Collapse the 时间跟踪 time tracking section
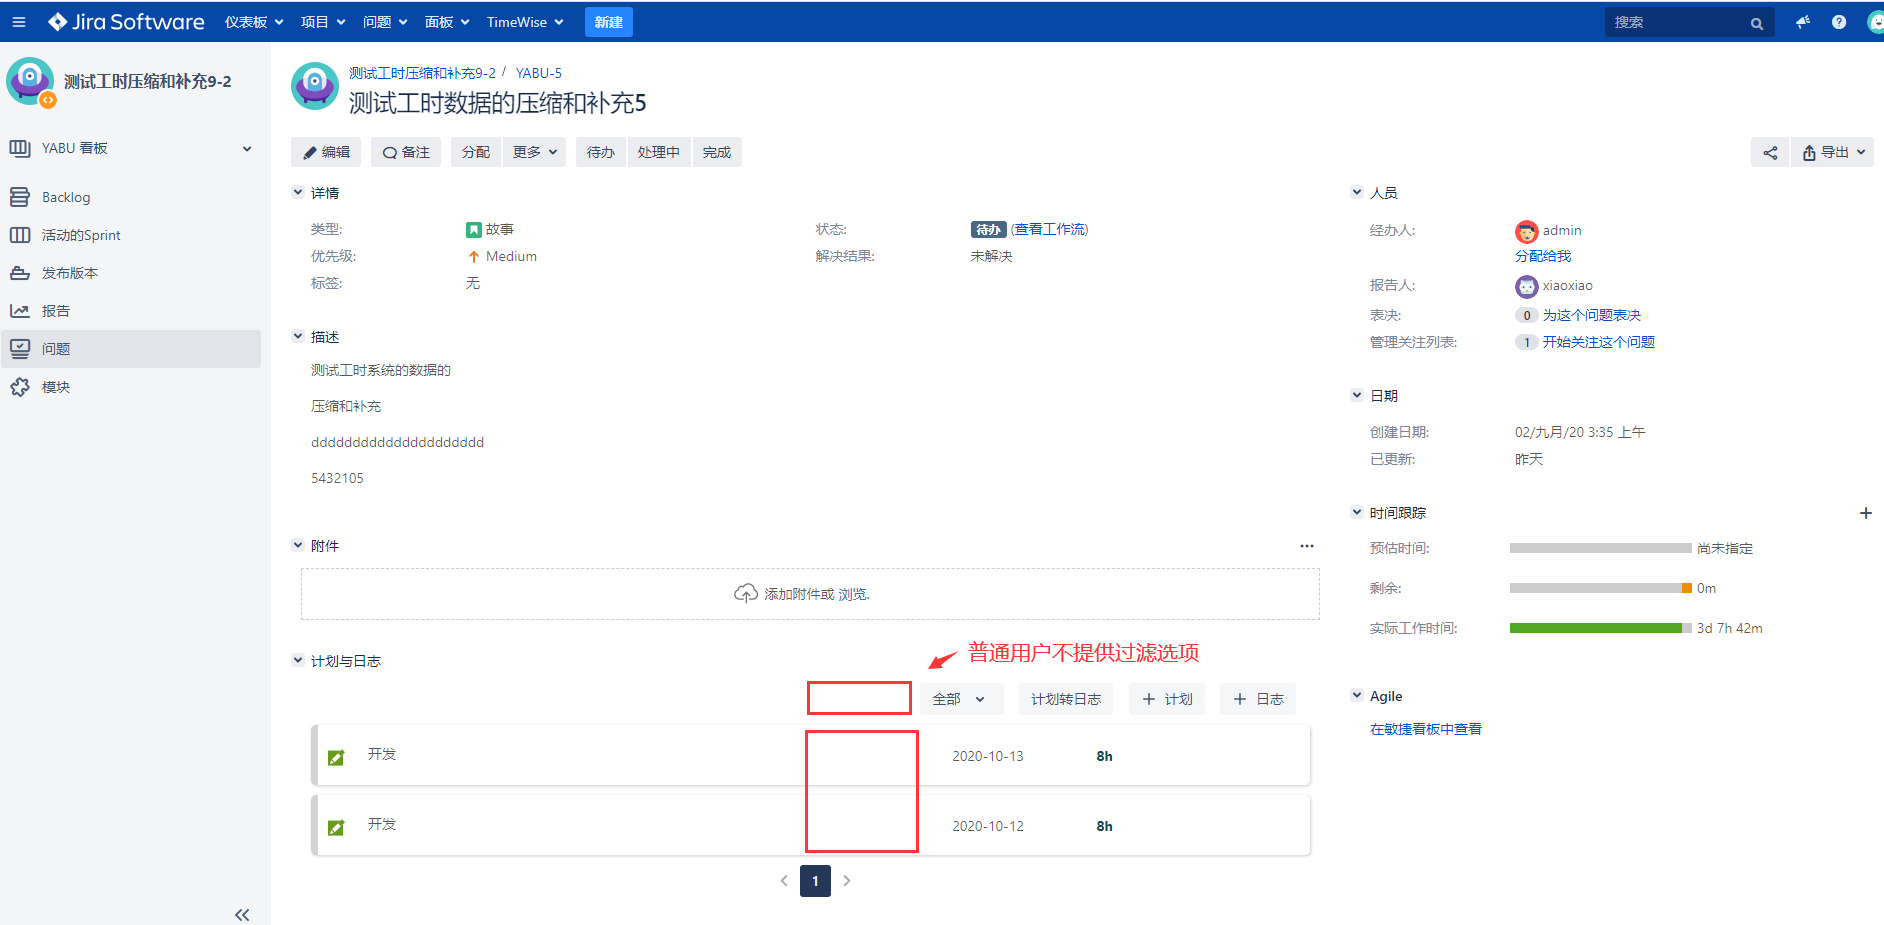This screenshot has height=925, width=1884. (x=1357, y=512)
